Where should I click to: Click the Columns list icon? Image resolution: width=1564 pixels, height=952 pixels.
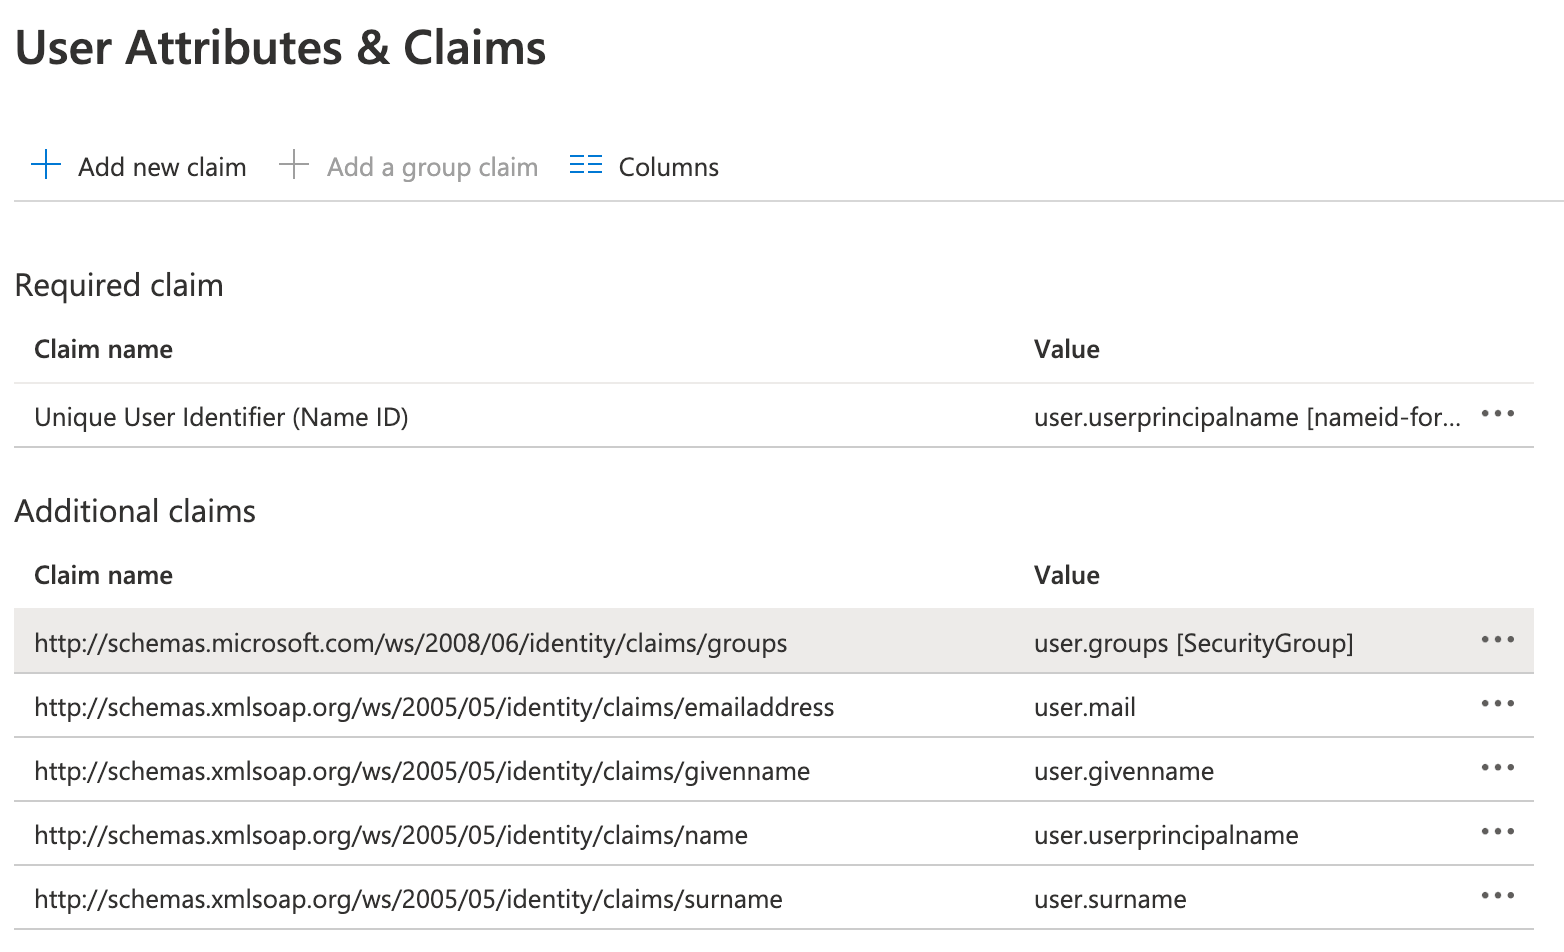pyautogui.click(x=585, y=164)
